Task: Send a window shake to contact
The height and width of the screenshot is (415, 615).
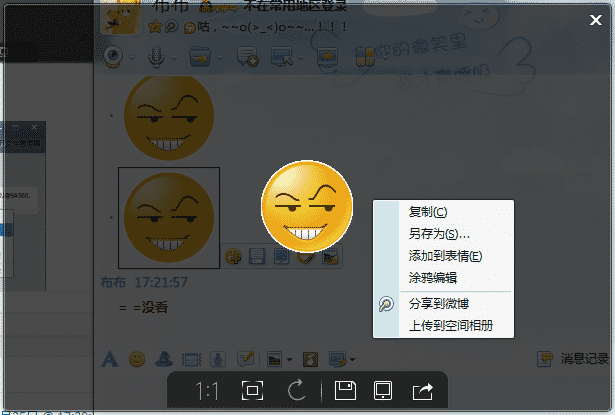Action: pyautogui.click(x=191, y=359)
